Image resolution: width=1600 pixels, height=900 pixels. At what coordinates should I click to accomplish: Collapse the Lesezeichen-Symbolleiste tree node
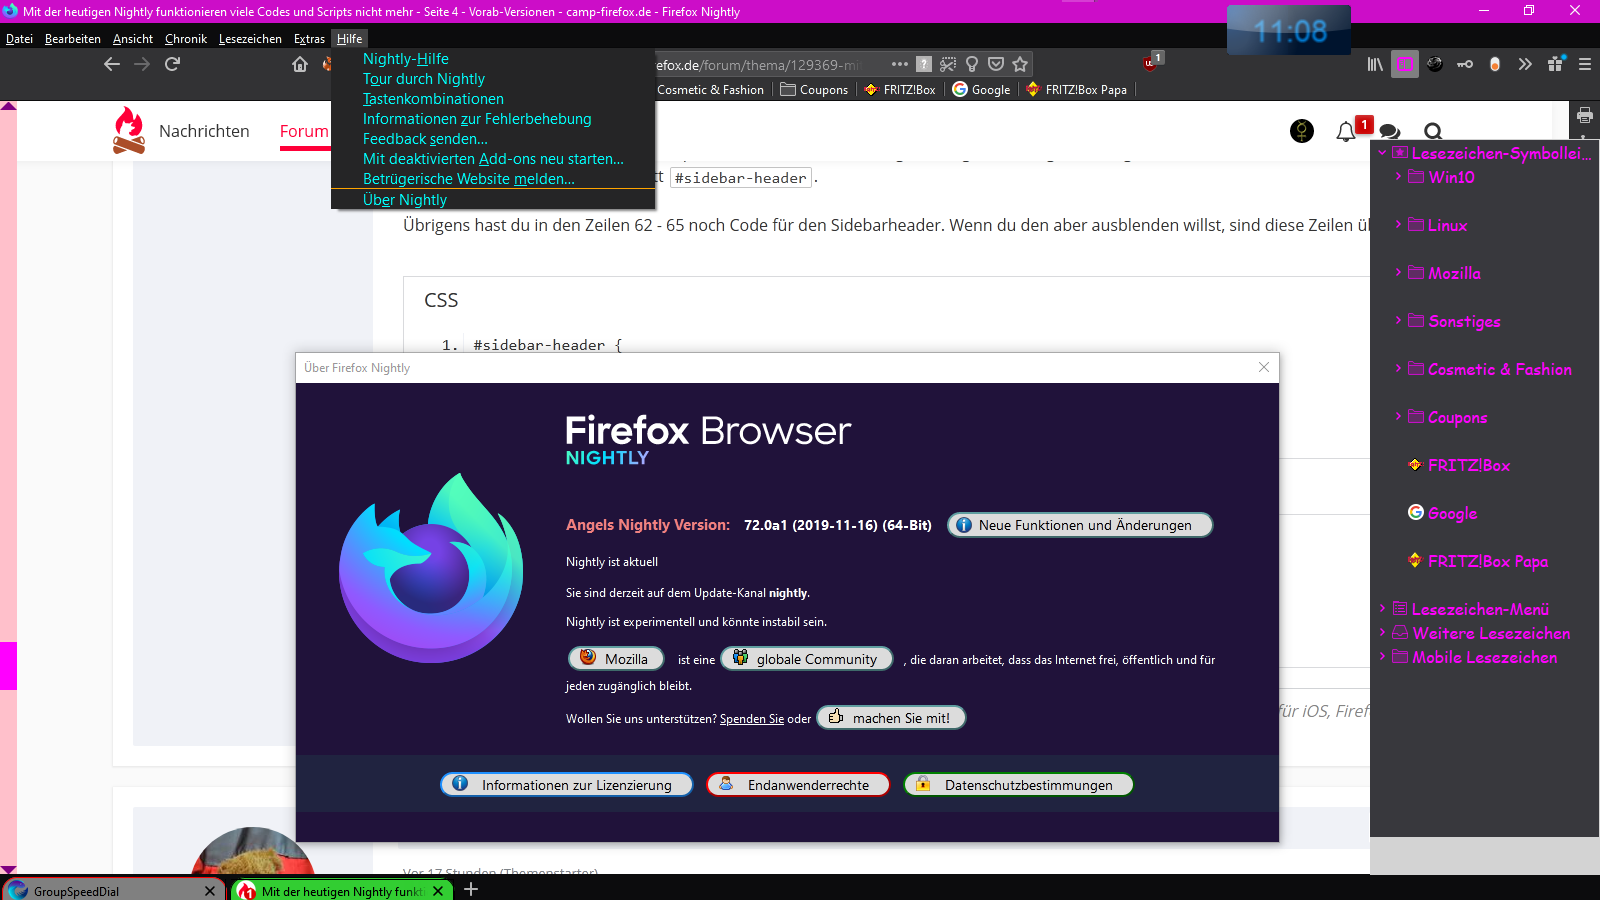click(1382, 153)
